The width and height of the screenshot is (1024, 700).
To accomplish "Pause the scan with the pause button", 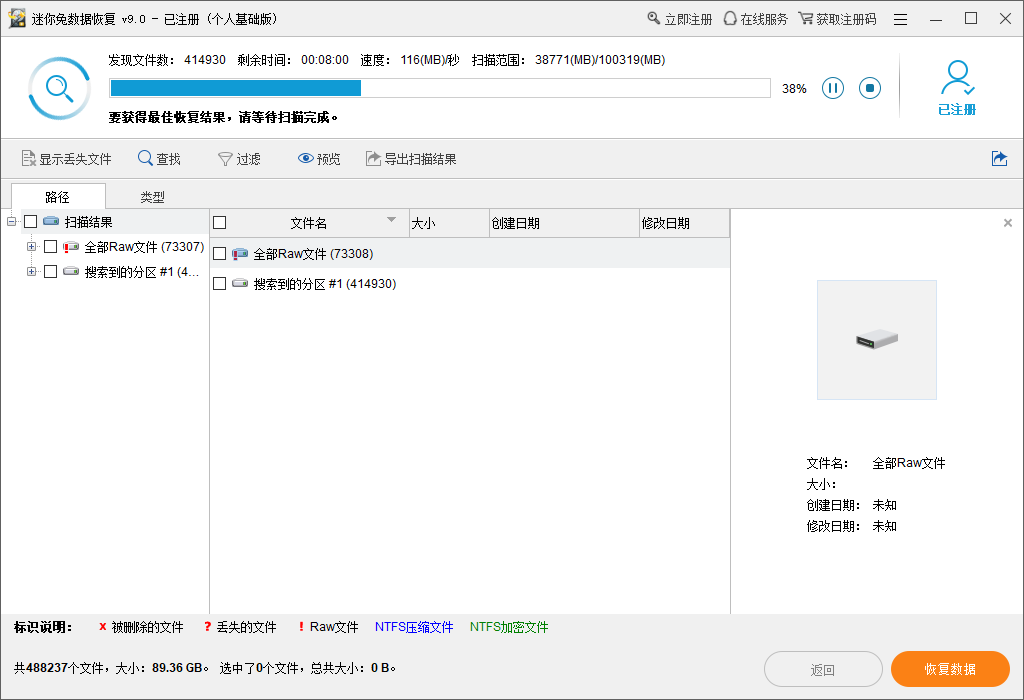I will click(833, 88).
